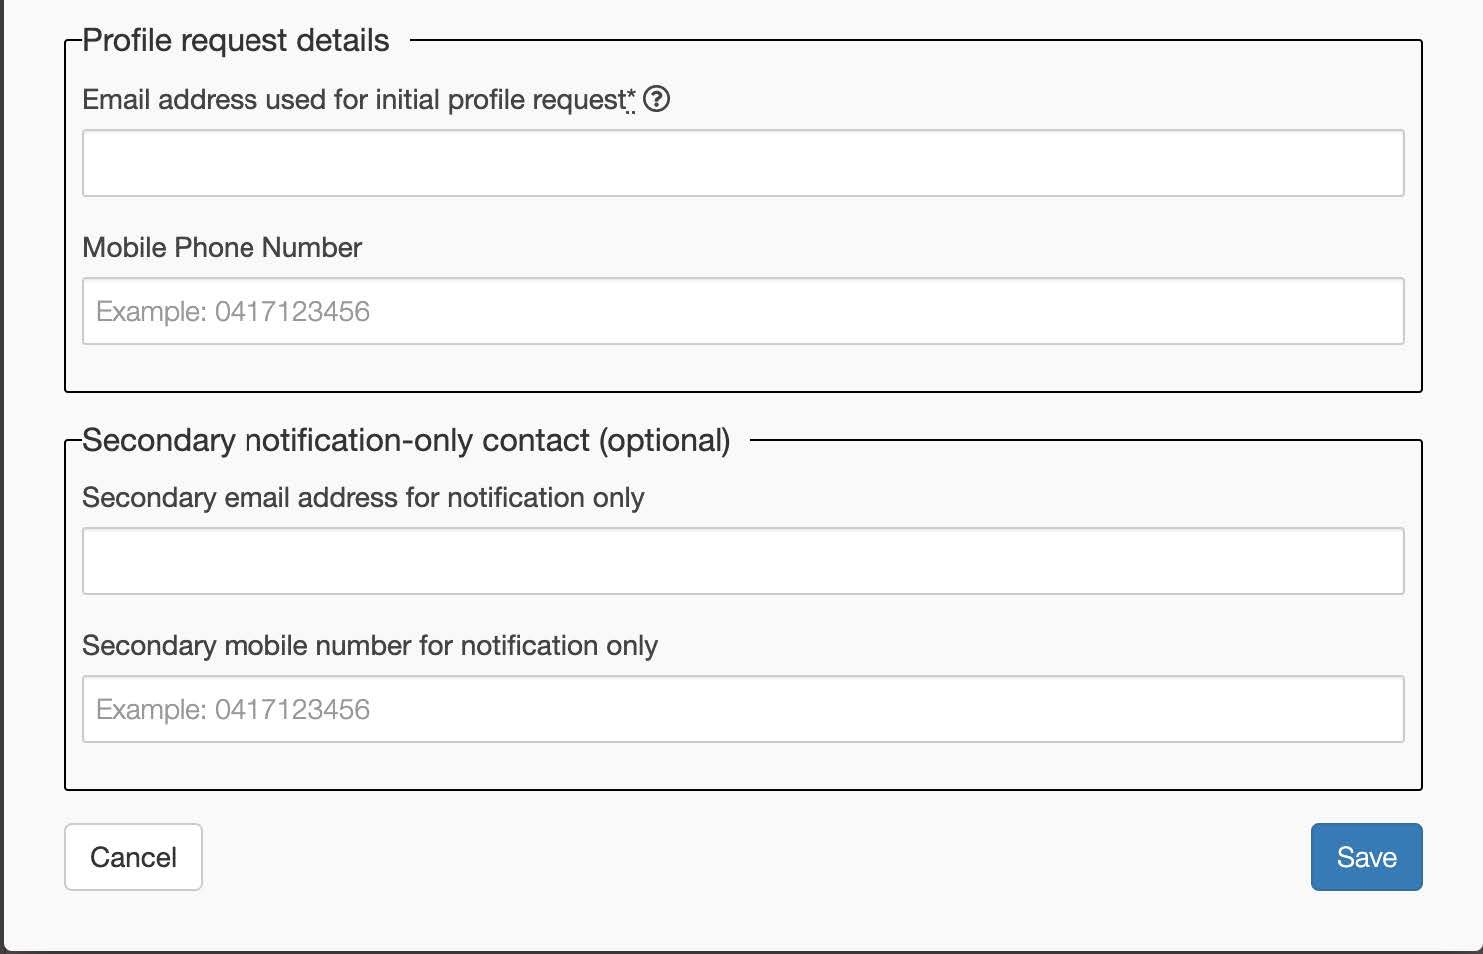
Task: Click 'Secondary notification-only contact (optional)' heading
Action: (x=406, y=440)
